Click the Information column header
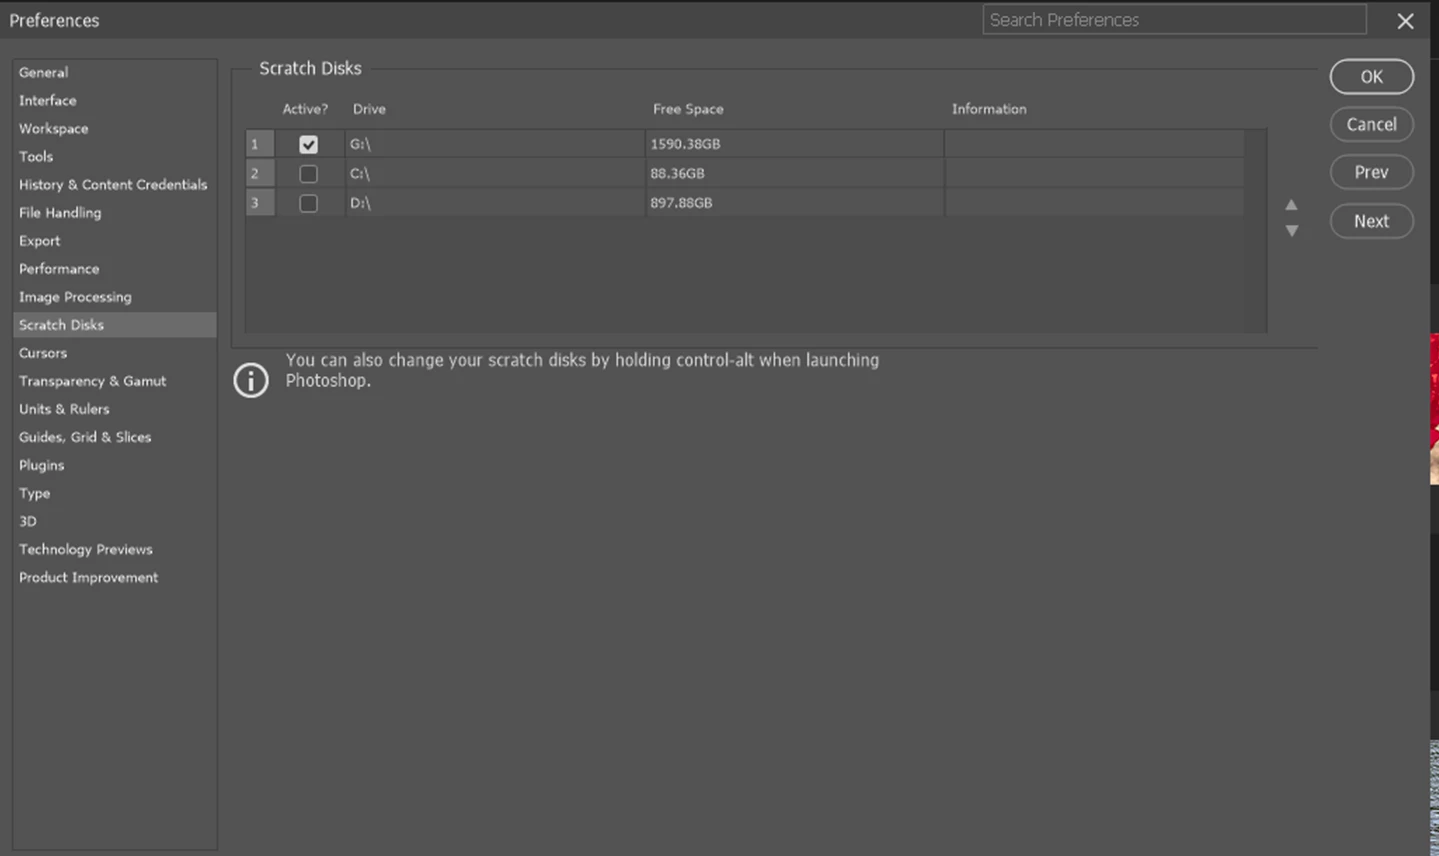Viewport: 1439px width, 856px height. tap(989, 109)
